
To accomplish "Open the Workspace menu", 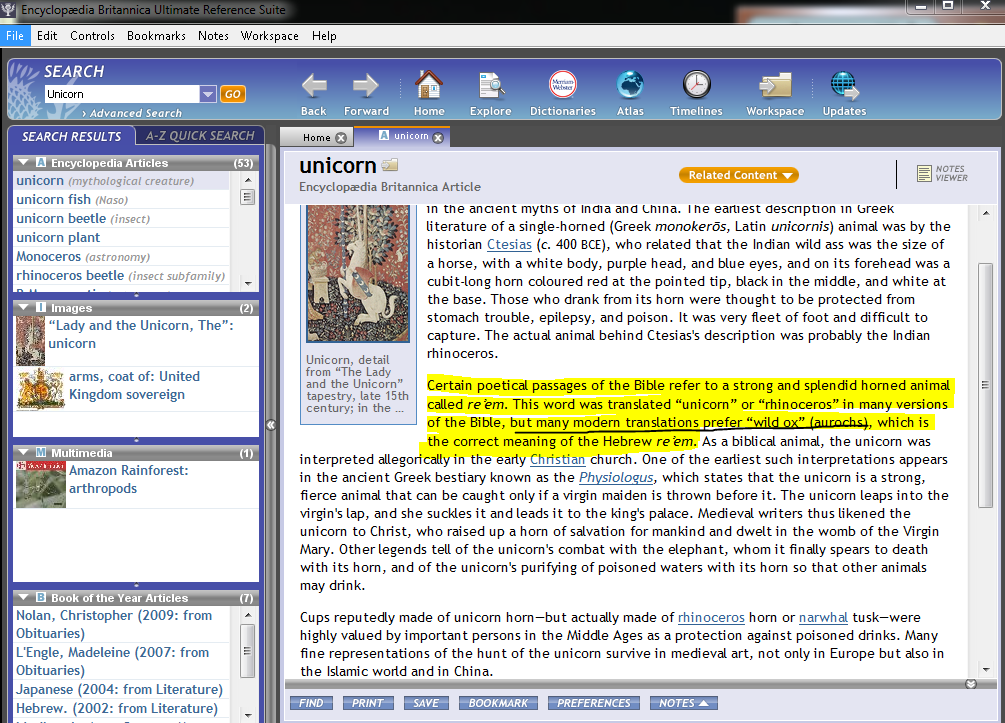I will tap(270, 36).
